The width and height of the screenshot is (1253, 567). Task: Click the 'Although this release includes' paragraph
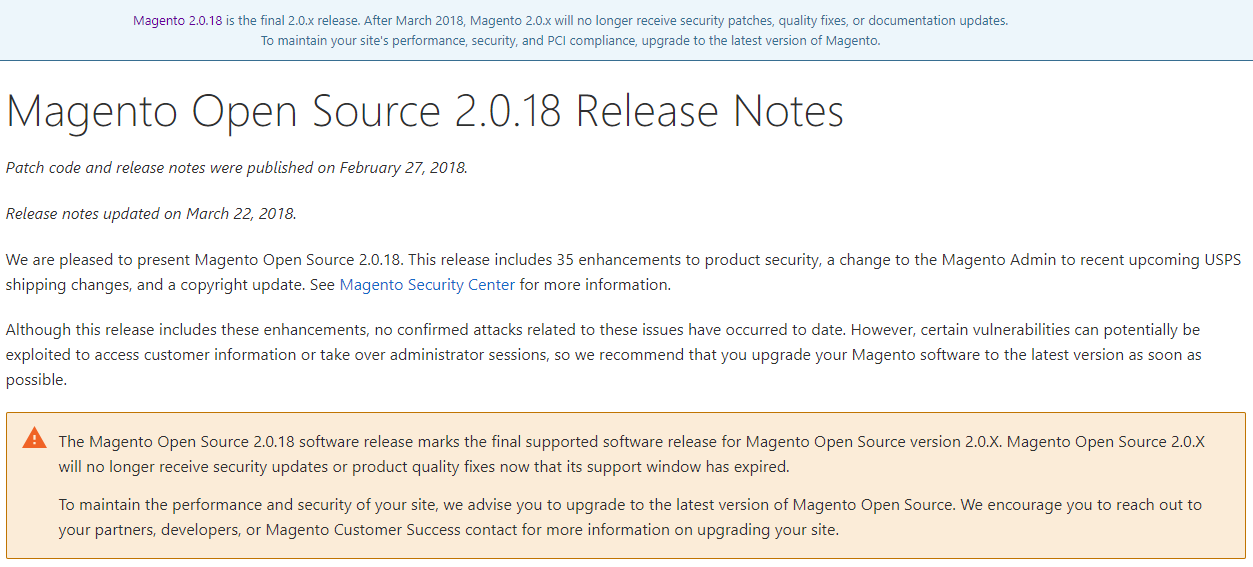(x=604, y=355)
